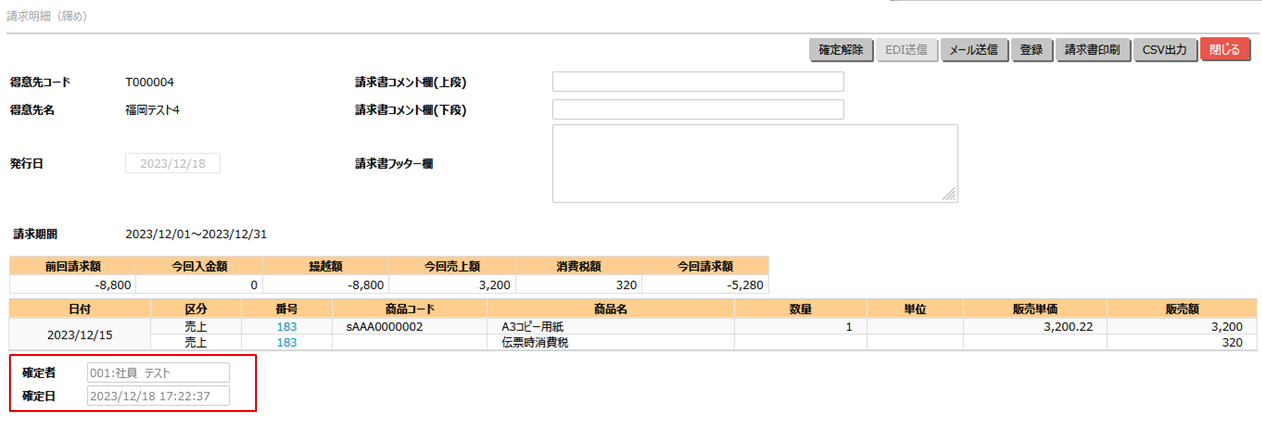Image resolution: width=1262 pixels, height=424 pixels.
Task: Click the 販売額 column header
Action: pyautogui.click(x=1181, y=309)
